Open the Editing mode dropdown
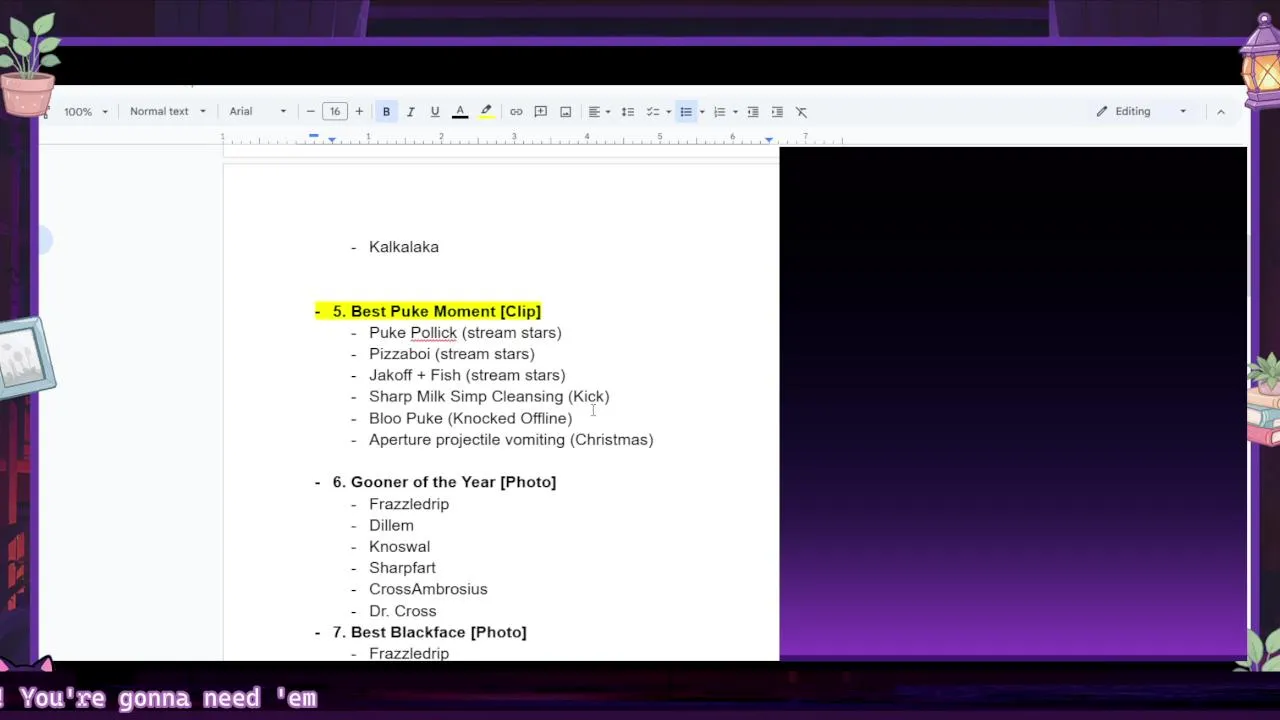Viewport: 1280px width, 720px height. tap(1141, 111)
